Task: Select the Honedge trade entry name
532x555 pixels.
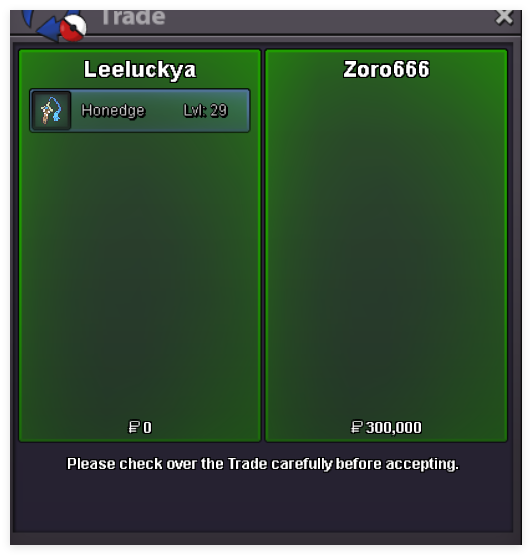Action: 113,110
